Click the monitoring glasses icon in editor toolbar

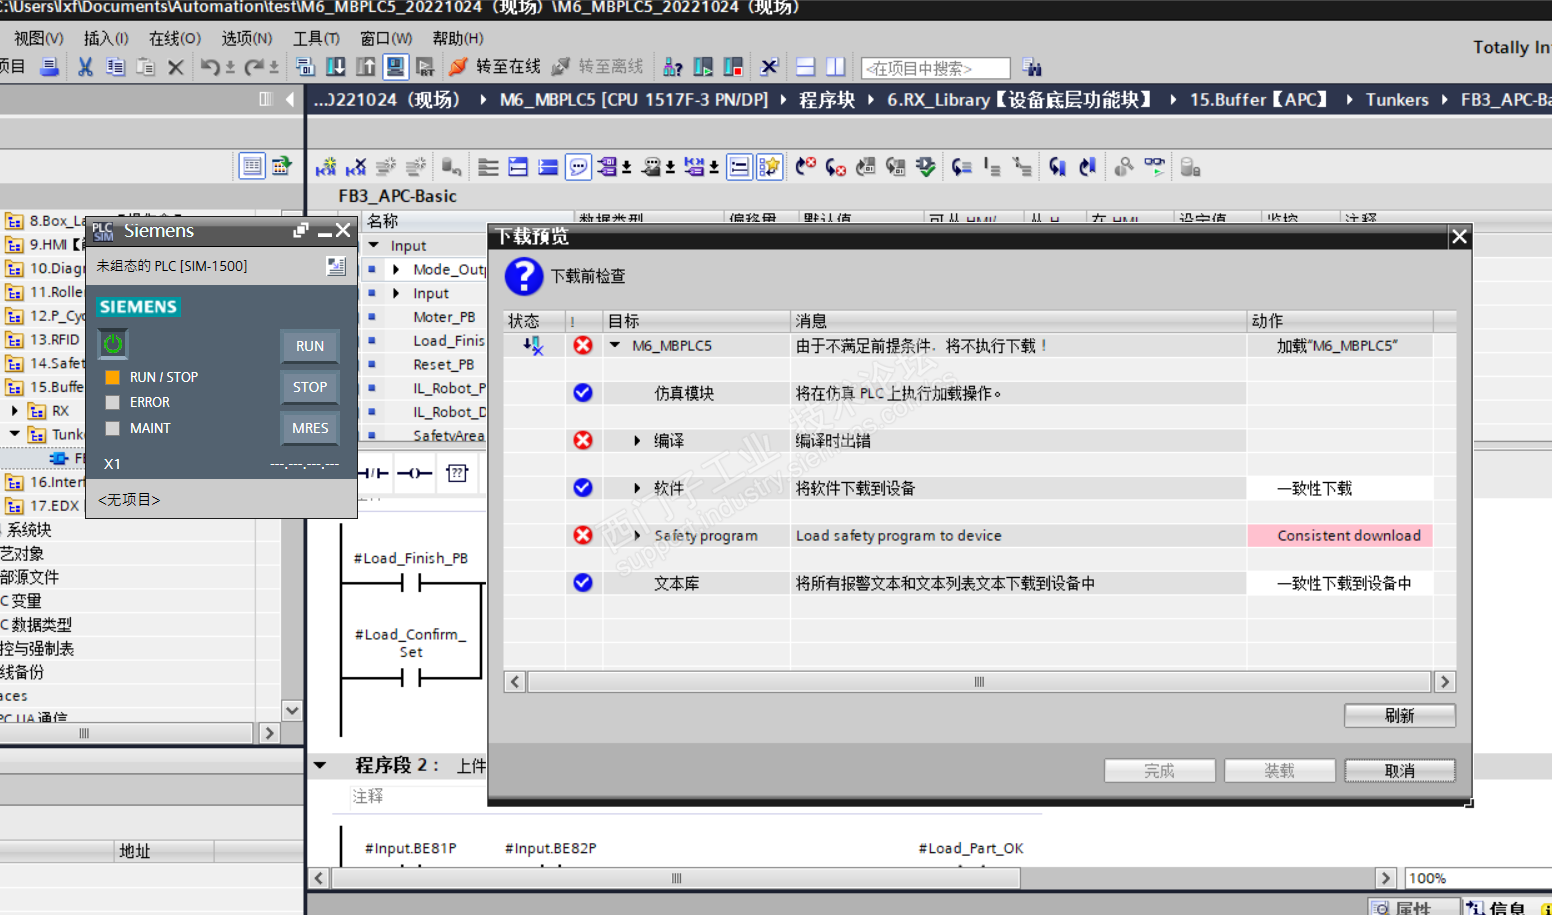click(x=1155, y=167)
